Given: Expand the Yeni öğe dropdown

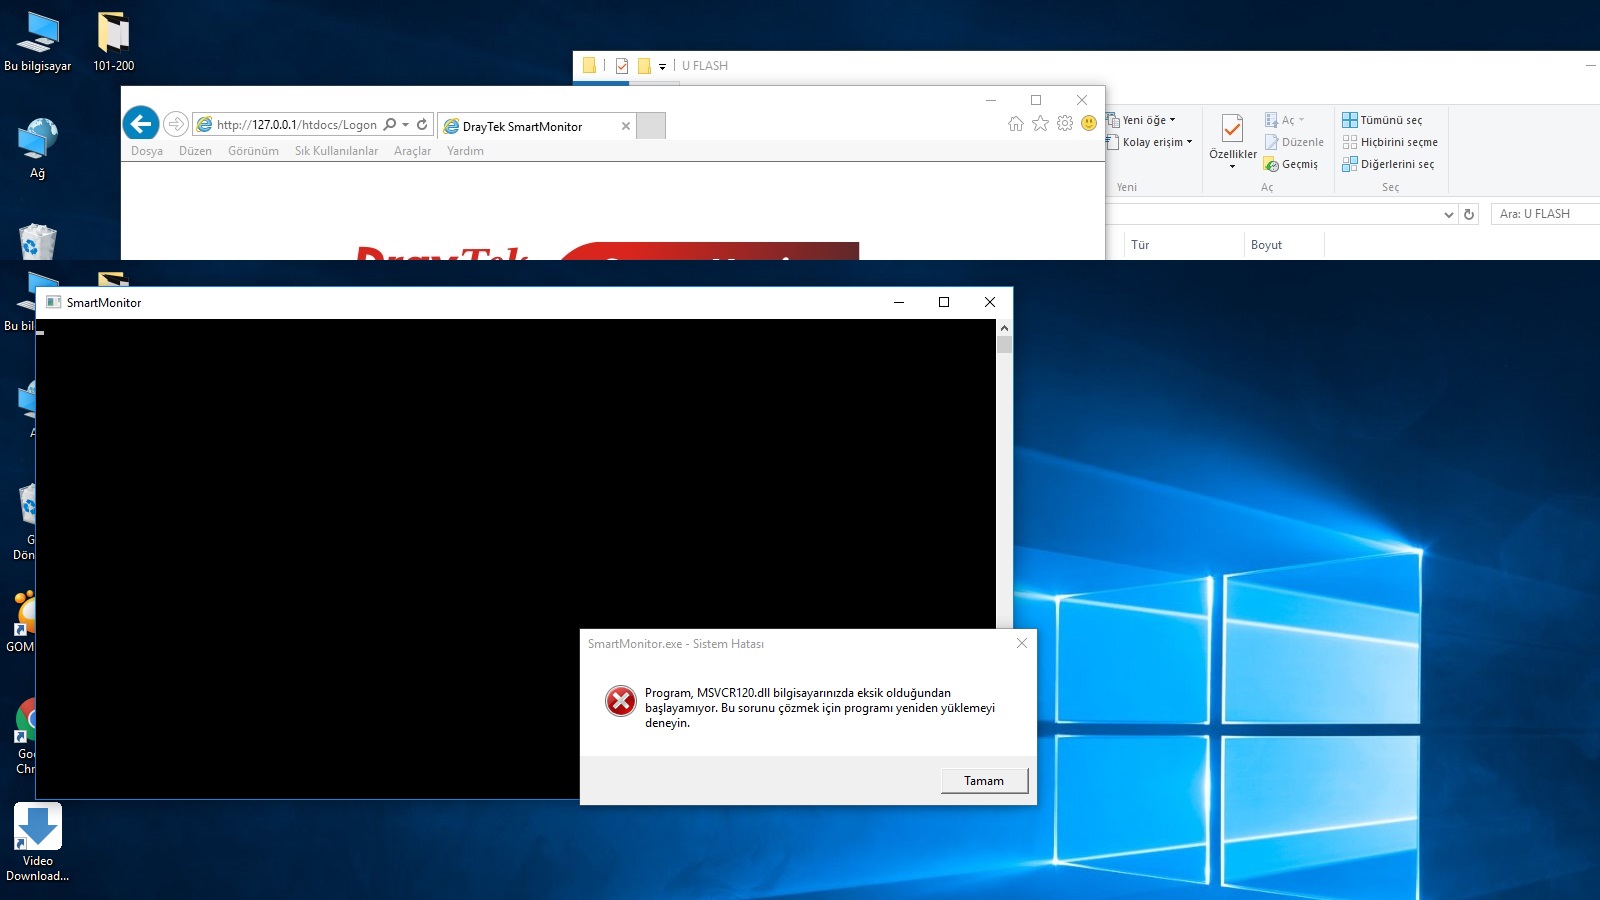Looking at the screenshot, I should coord(1148,120).
